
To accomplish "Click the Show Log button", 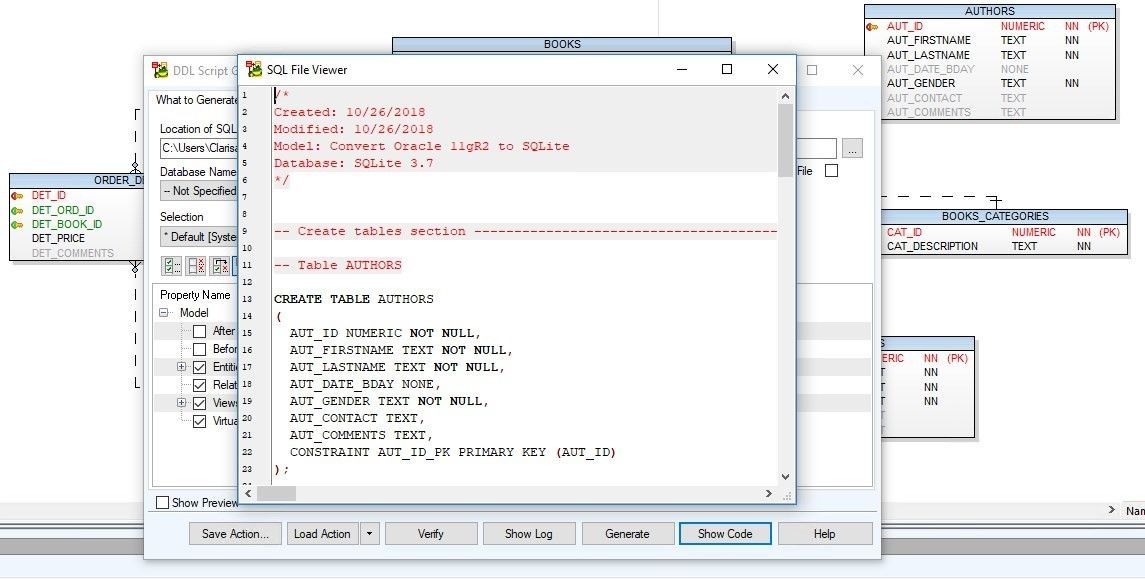I will (529, 534).
